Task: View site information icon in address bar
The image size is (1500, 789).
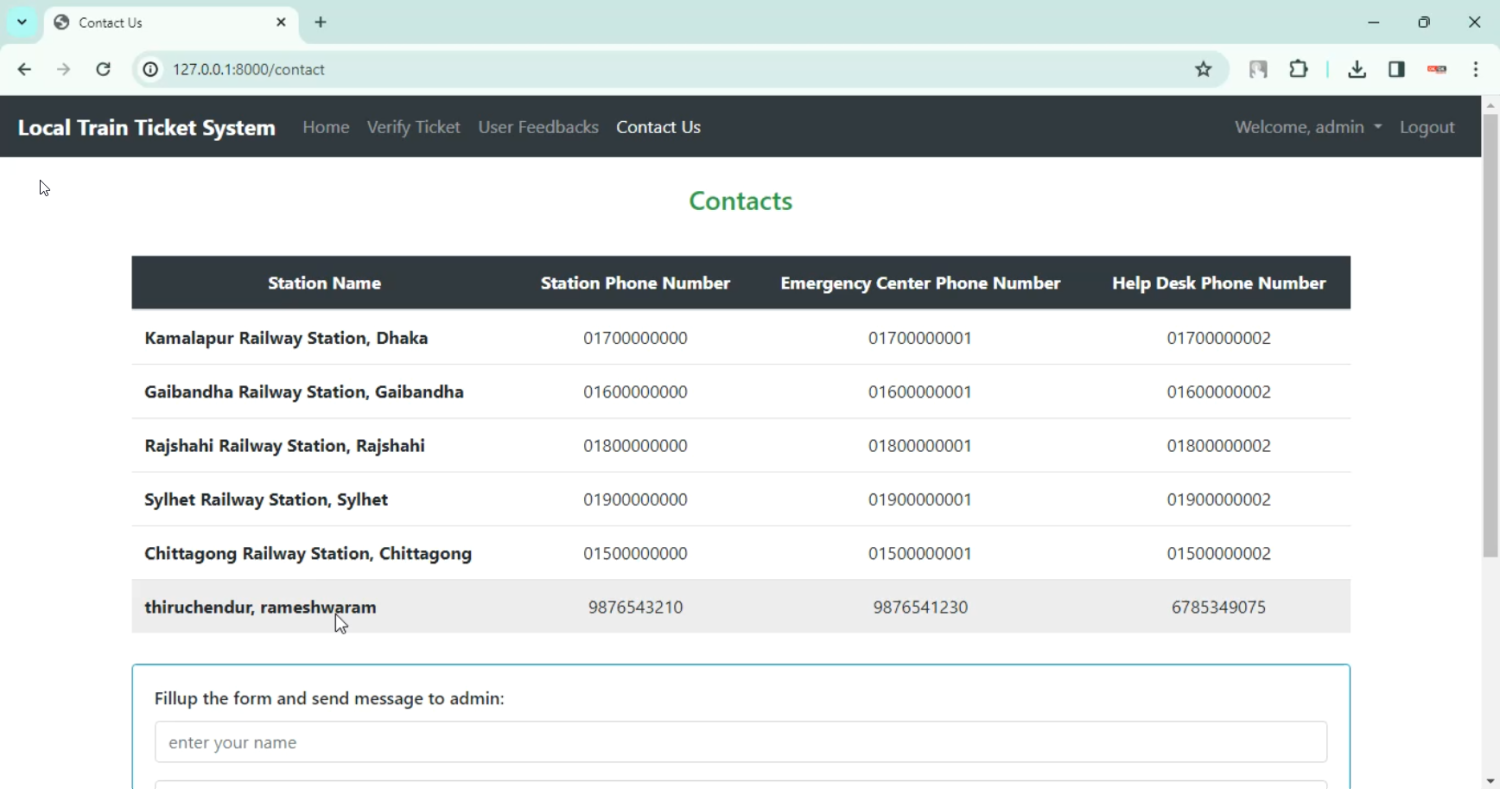Action: [150, 69]
